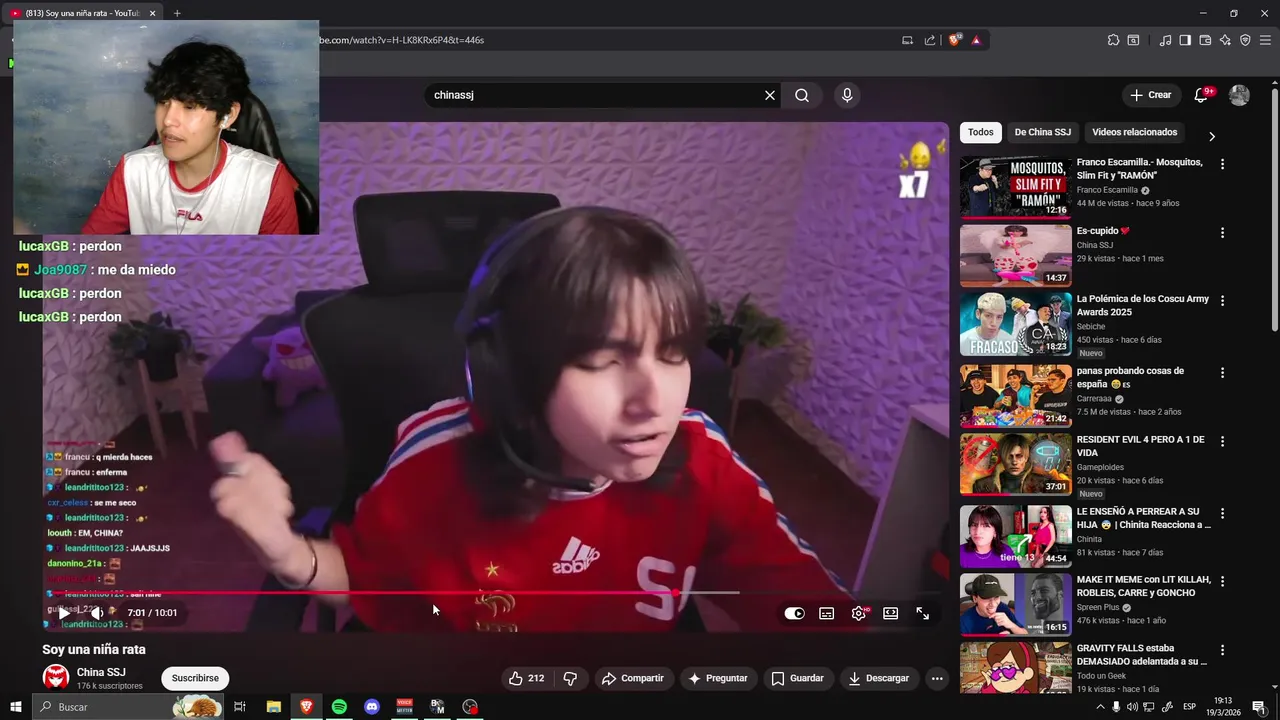The image size is (1280, 720).
Task: Dislike the video
Action: [570, 678]
